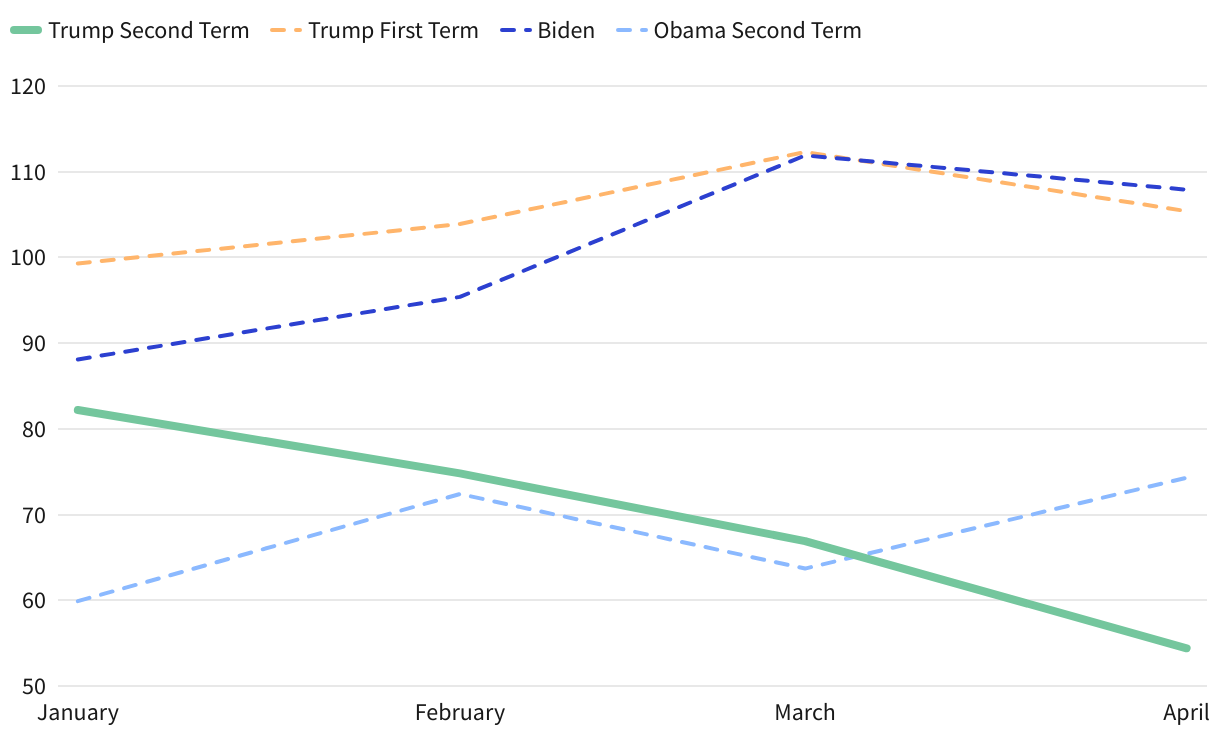This screenshot has width=1220, height=738.
Task: Click the 100 y-axis tick label
Action: click(x=27, y=258)
